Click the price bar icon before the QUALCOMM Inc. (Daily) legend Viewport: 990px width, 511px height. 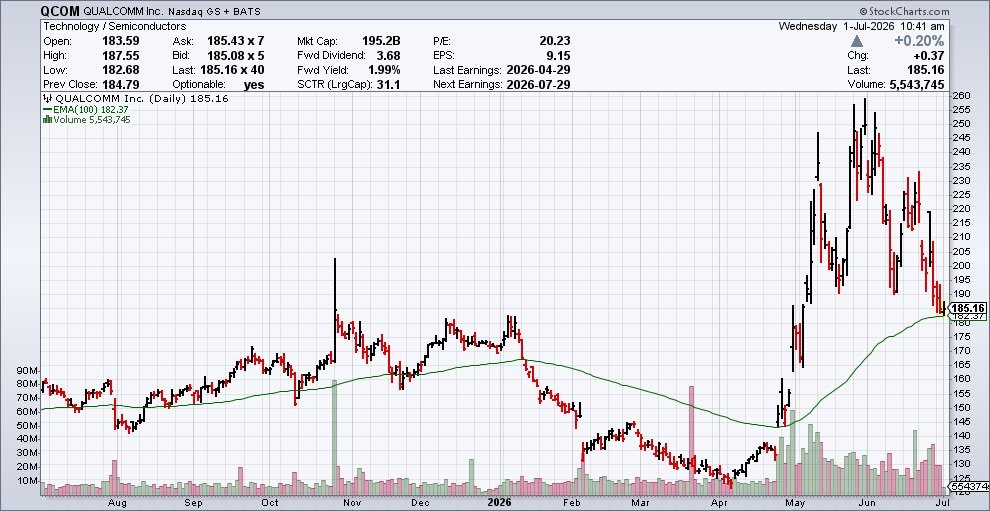(47, 99)
